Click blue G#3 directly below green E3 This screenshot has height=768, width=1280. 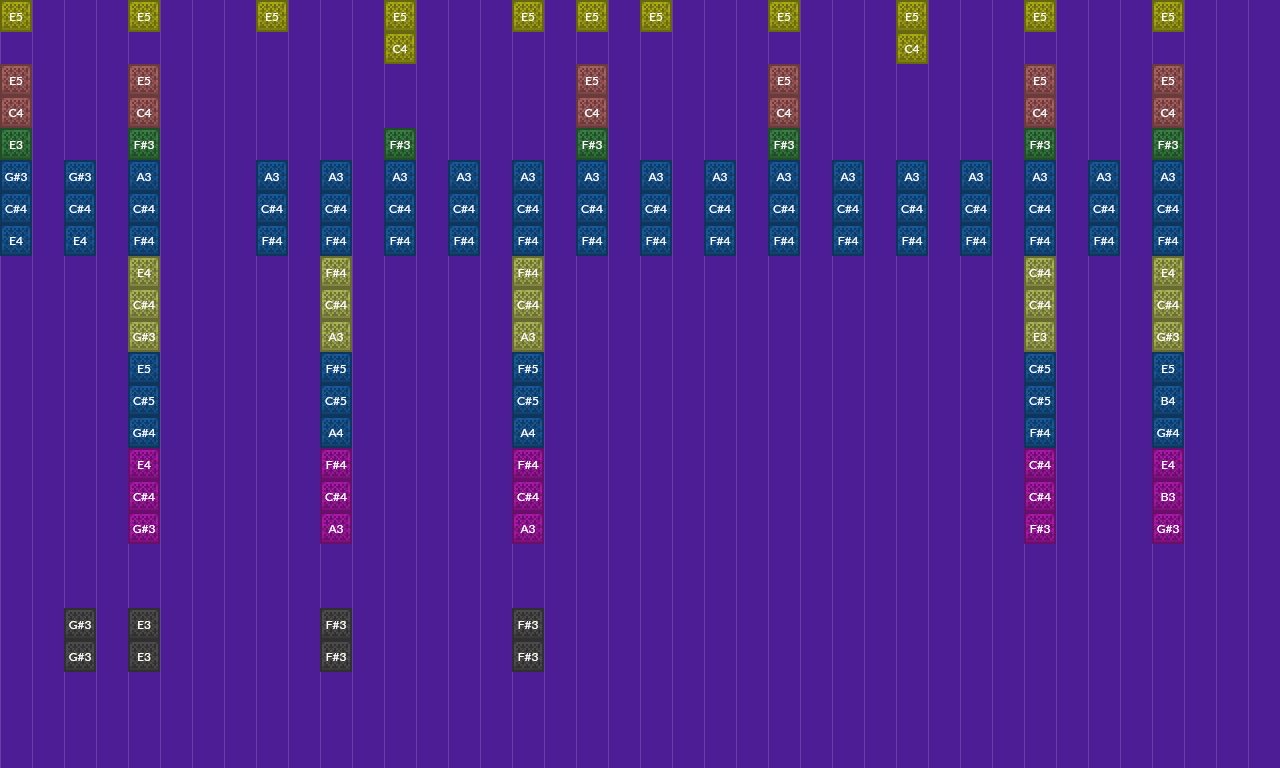tap(16, 177)
